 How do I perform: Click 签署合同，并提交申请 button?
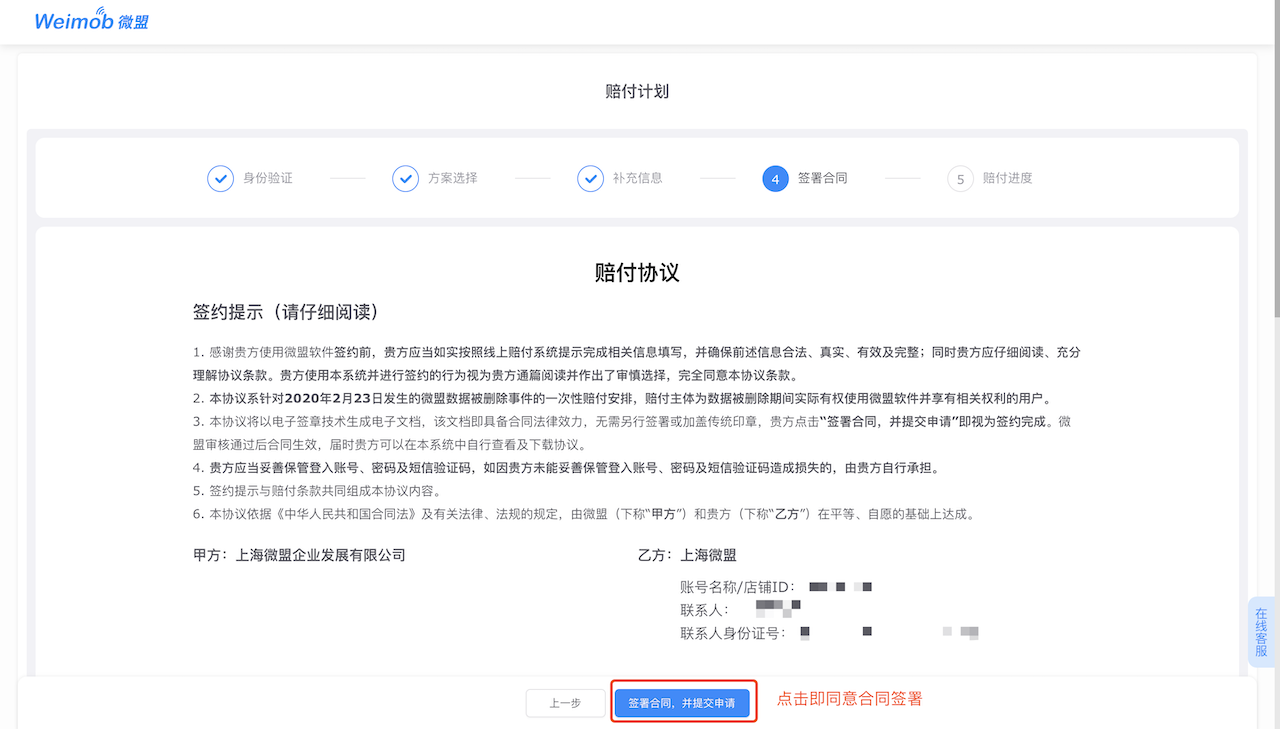click(x=682, y=703)
